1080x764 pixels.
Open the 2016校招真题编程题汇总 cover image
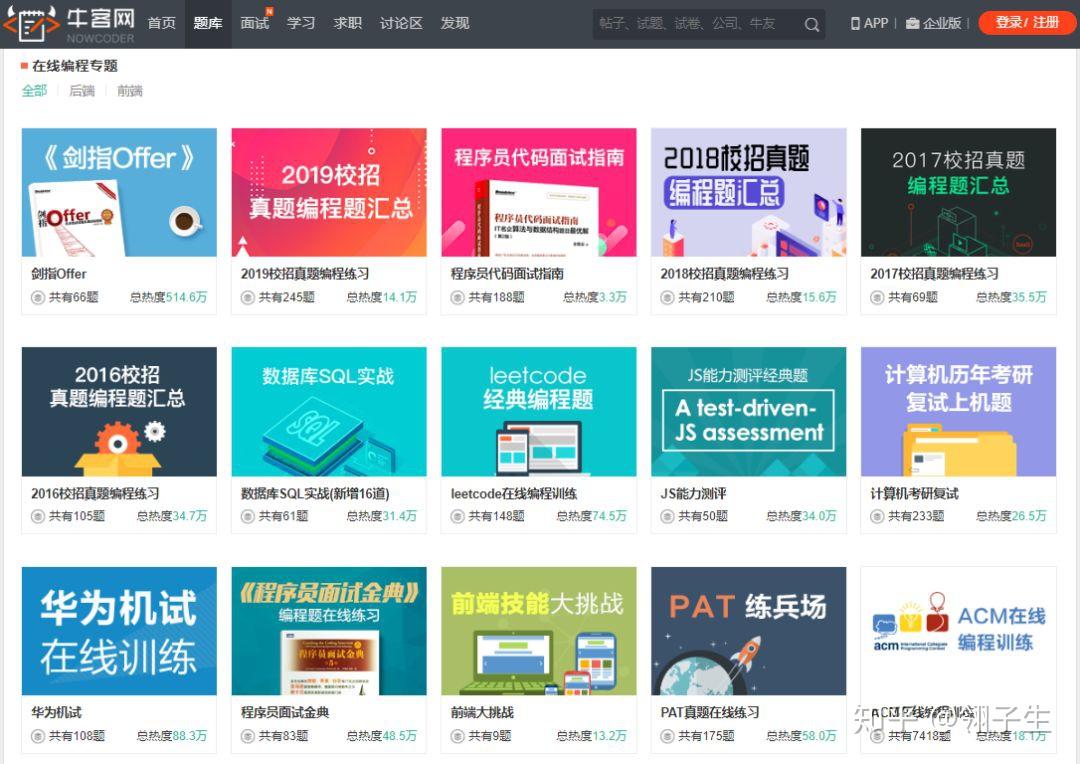119,412
